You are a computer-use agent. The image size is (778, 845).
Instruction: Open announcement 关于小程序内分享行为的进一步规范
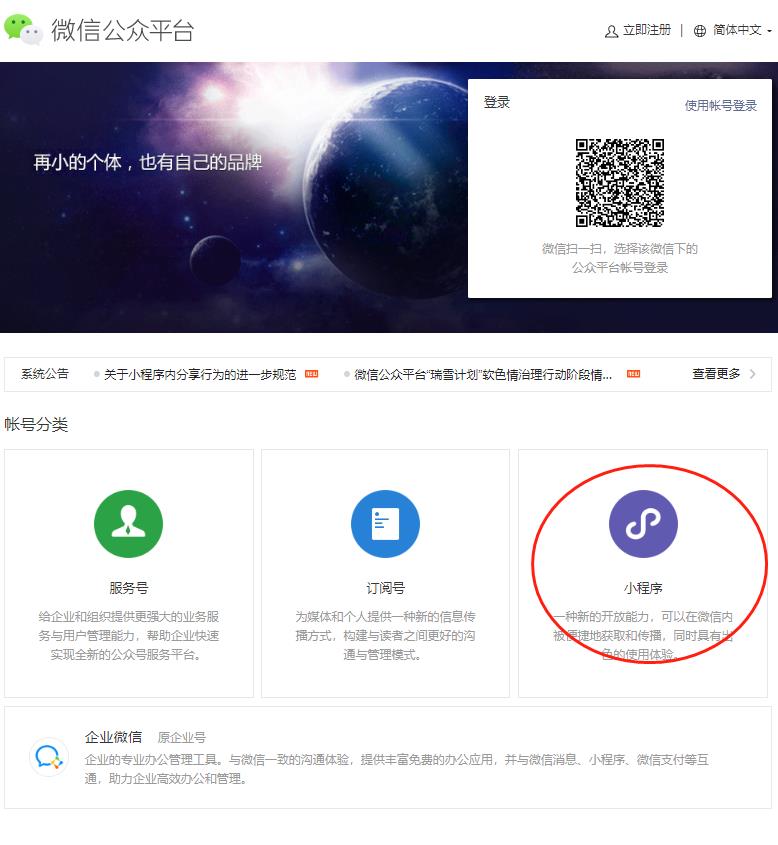[200, 375]
